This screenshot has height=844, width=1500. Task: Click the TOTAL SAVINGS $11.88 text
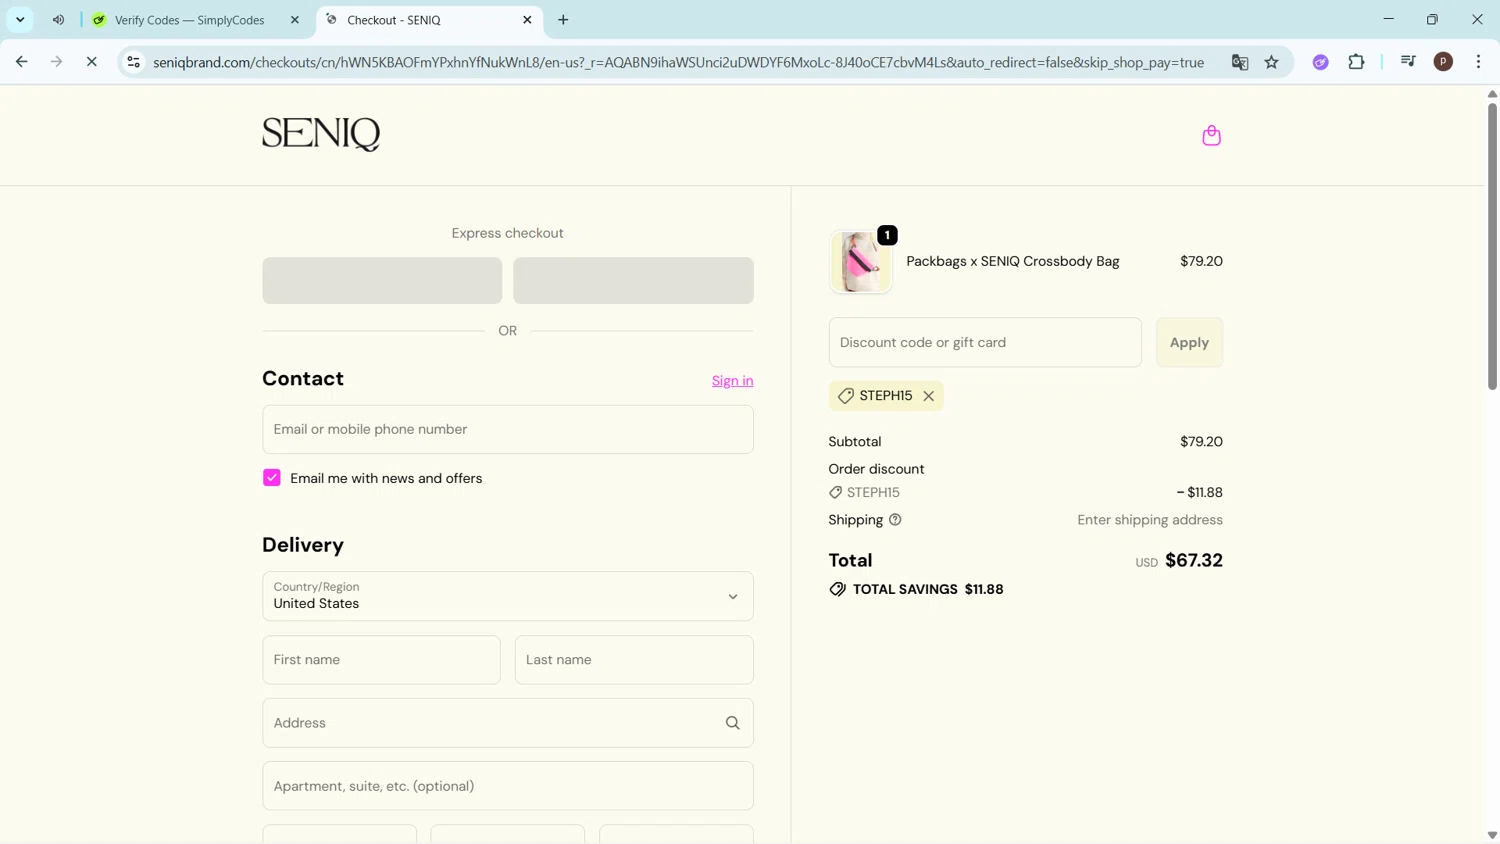pos(928,589)
